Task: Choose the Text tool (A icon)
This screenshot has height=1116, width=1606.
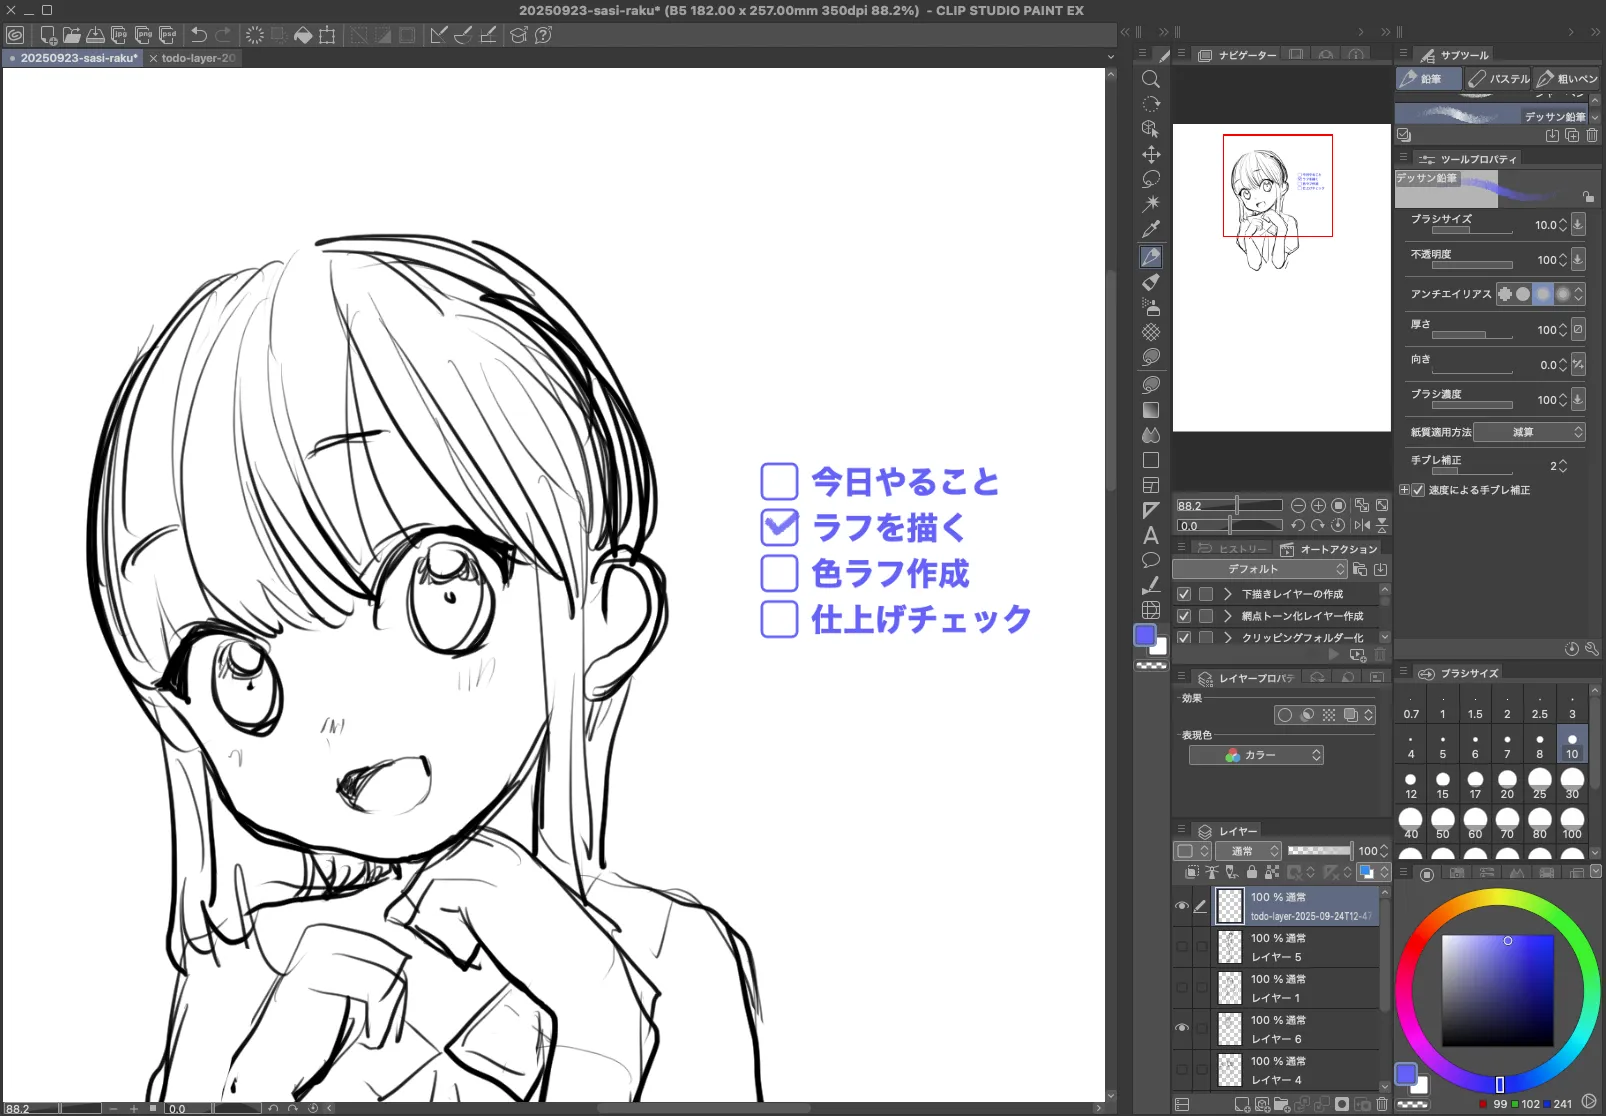Action: click(x=1151, y=535)
